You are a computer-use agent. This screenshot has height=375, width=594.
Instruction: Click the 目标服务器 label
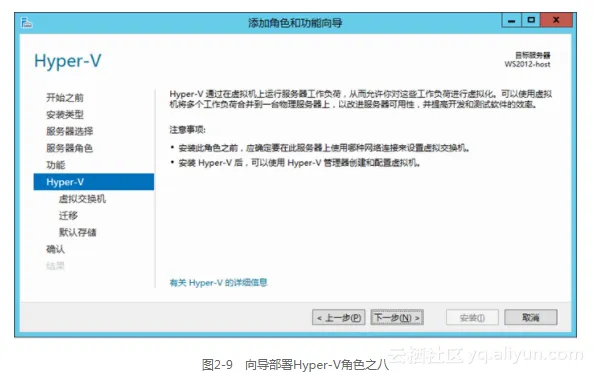(x=533, y=55)
